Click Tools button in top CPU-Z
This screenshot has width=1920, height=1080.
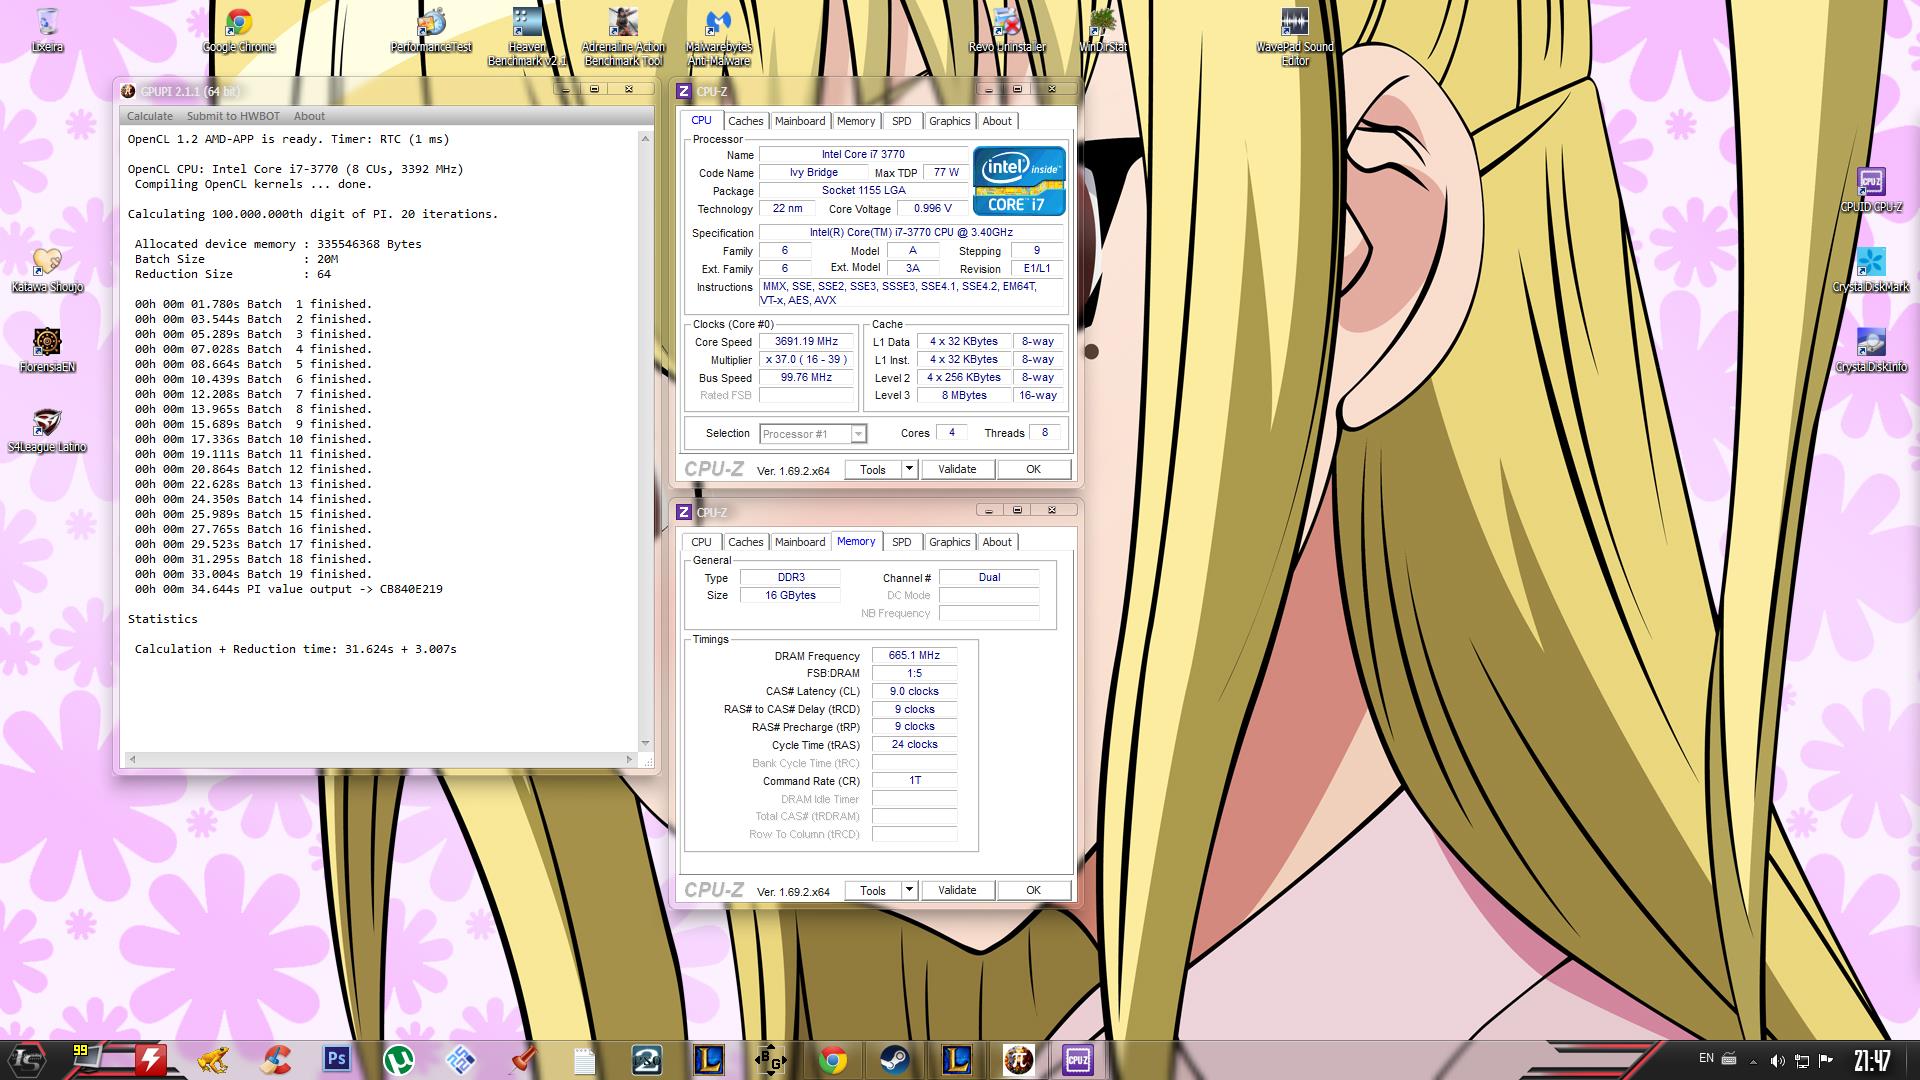coord(873,469)
